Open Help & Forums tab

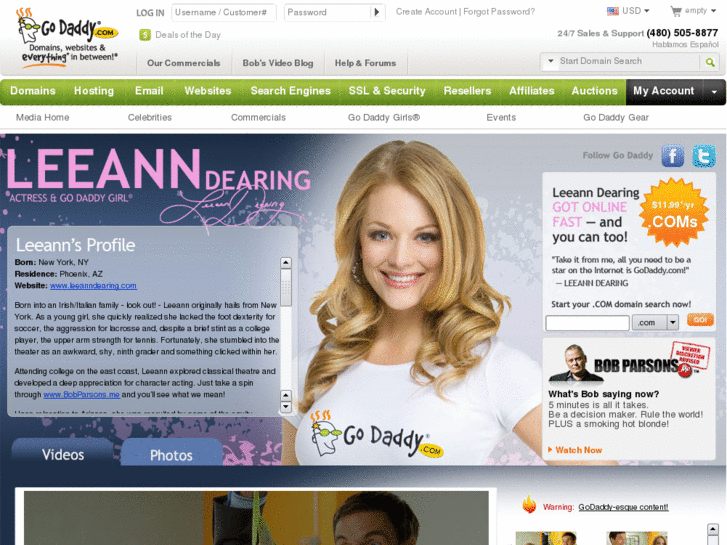pos(365,63)
